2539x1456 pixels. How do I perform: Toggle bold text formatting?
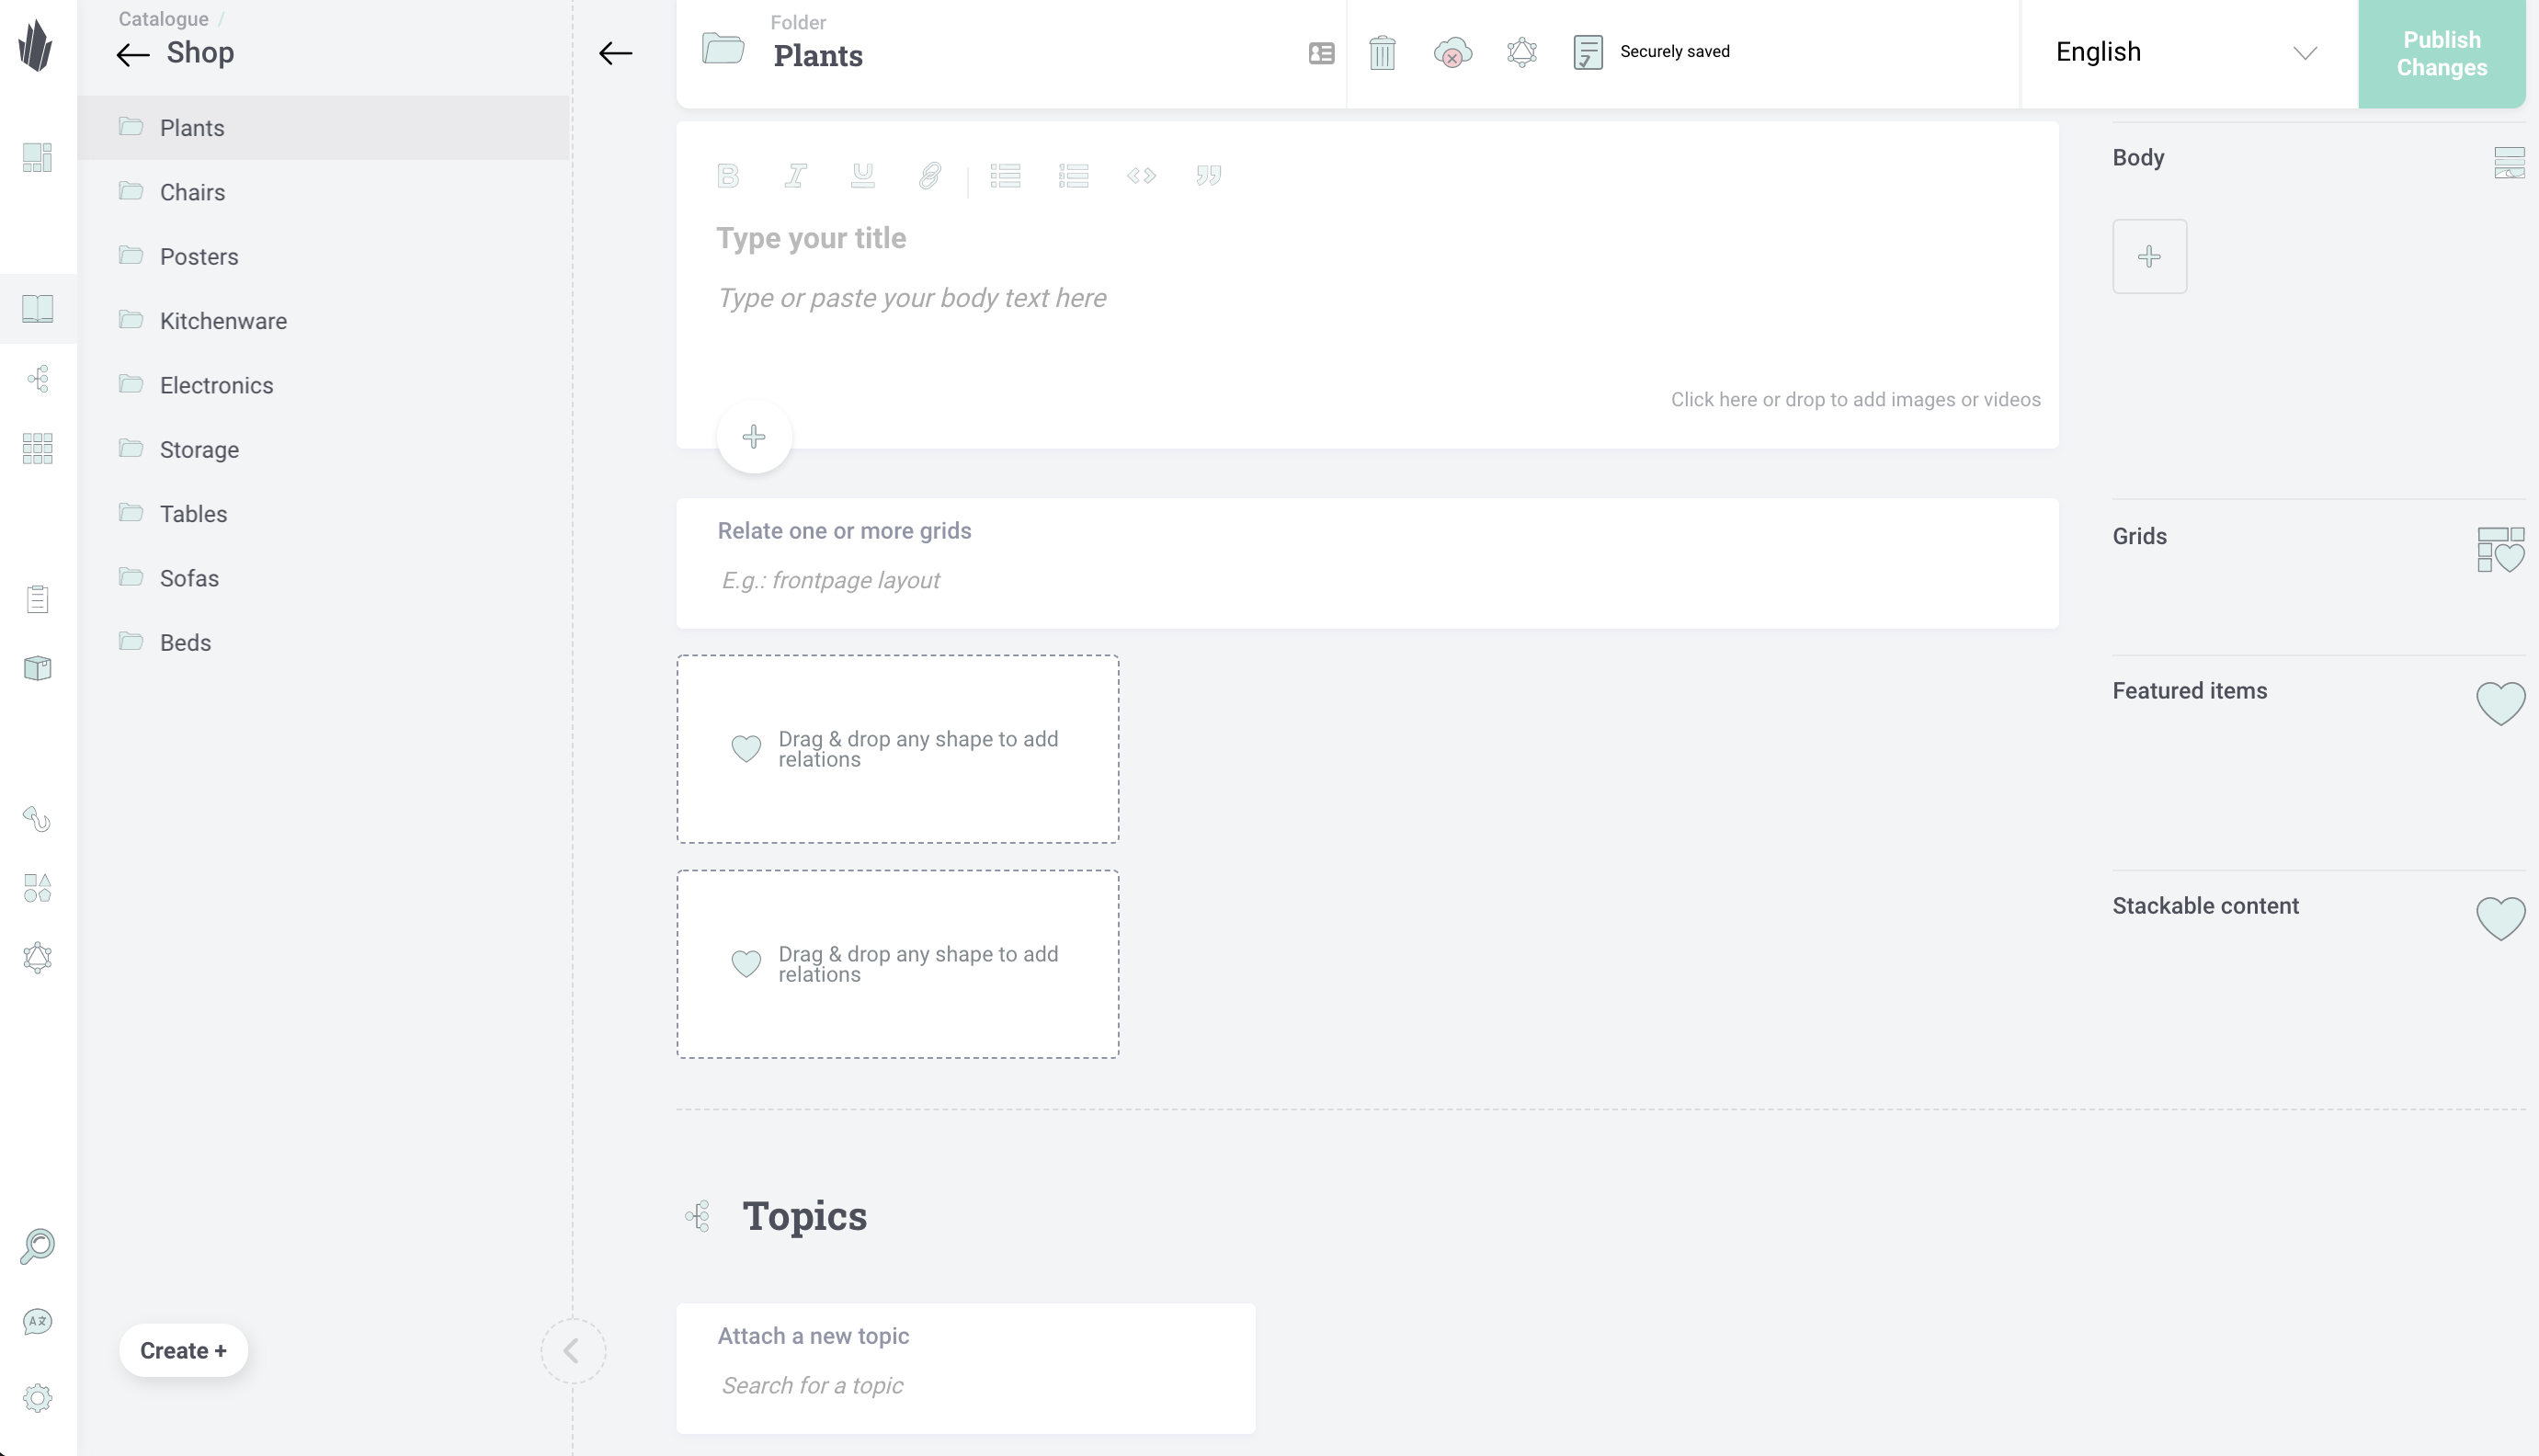coord(728,176)
